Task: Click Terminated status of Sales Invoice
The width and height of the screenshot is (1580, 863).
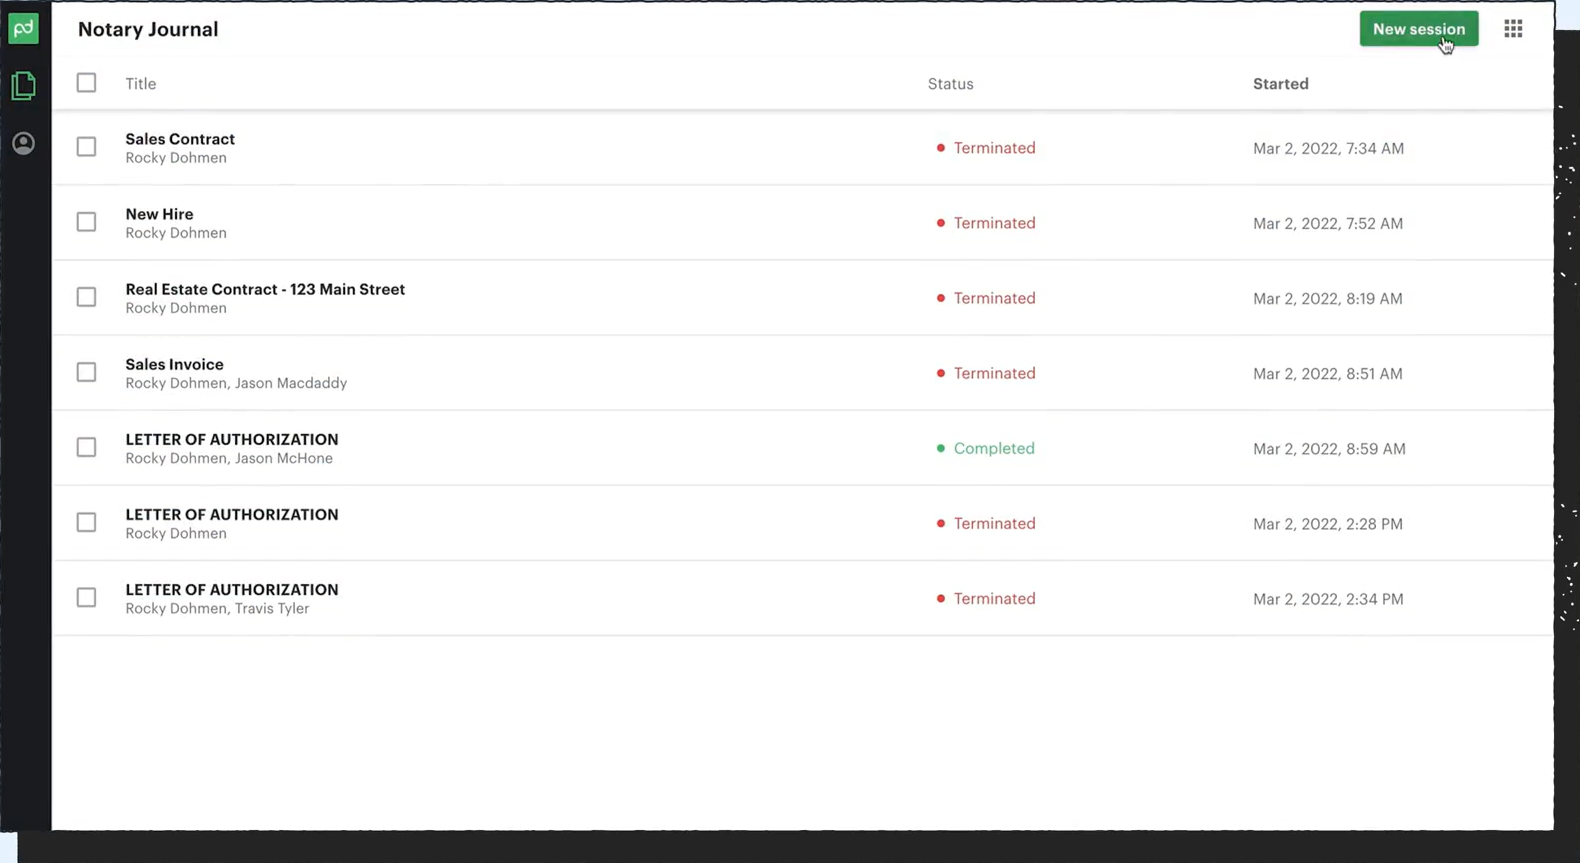Action: (x=994, y=373)
